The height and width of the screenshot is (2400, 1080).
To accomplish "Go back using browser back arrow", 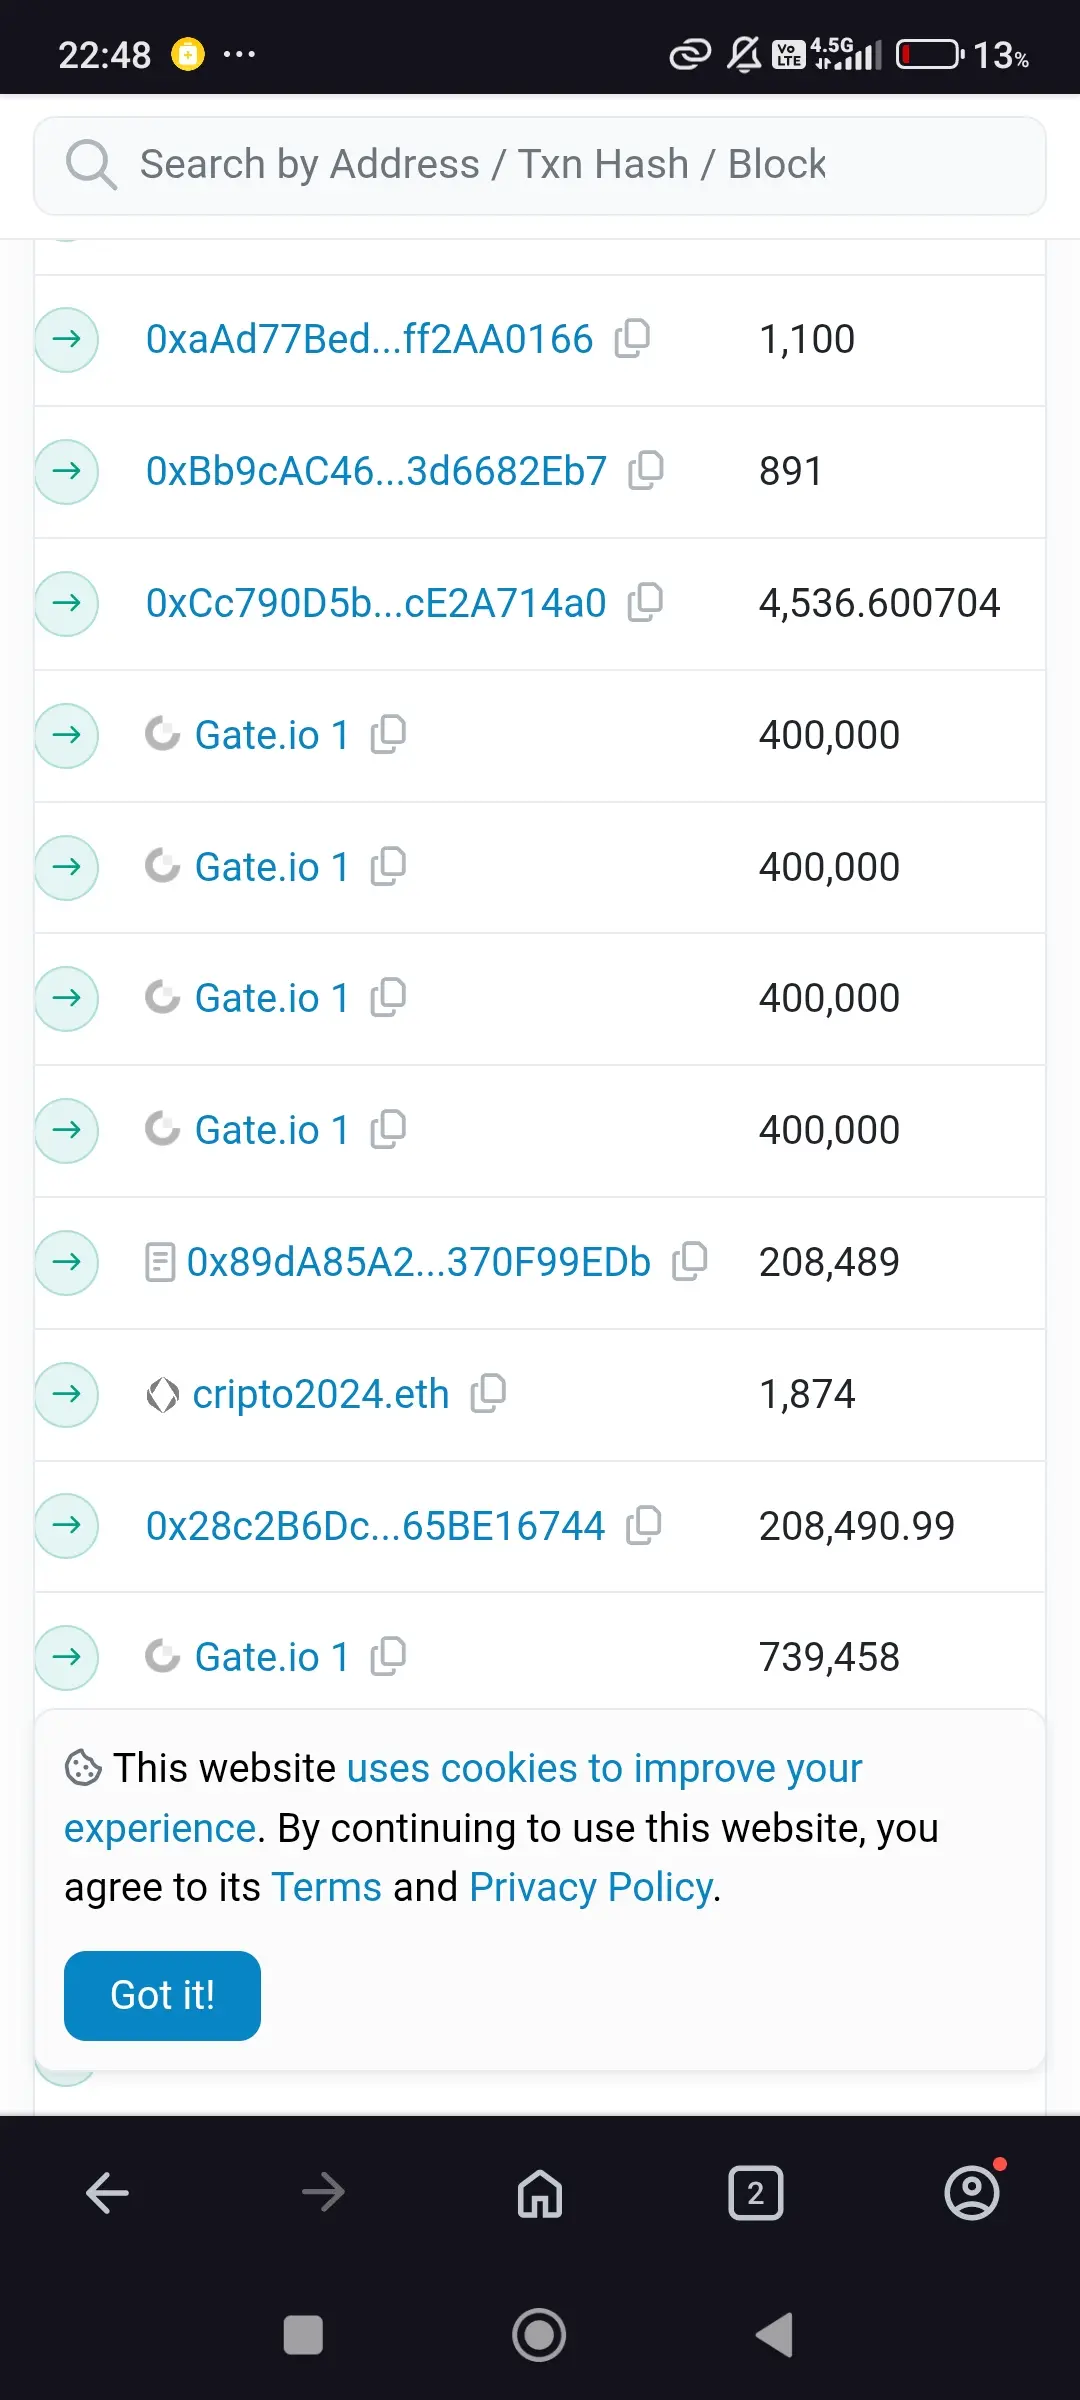I will coord(108,2193).
